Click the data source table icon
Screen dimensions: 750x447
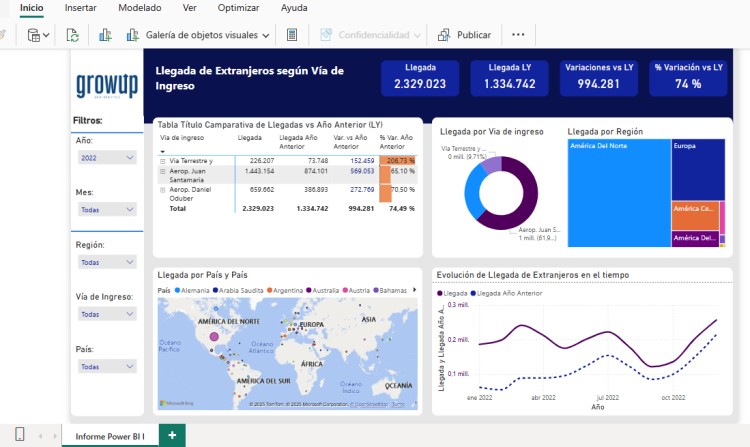pyautogui.click(x=34, y=35)
